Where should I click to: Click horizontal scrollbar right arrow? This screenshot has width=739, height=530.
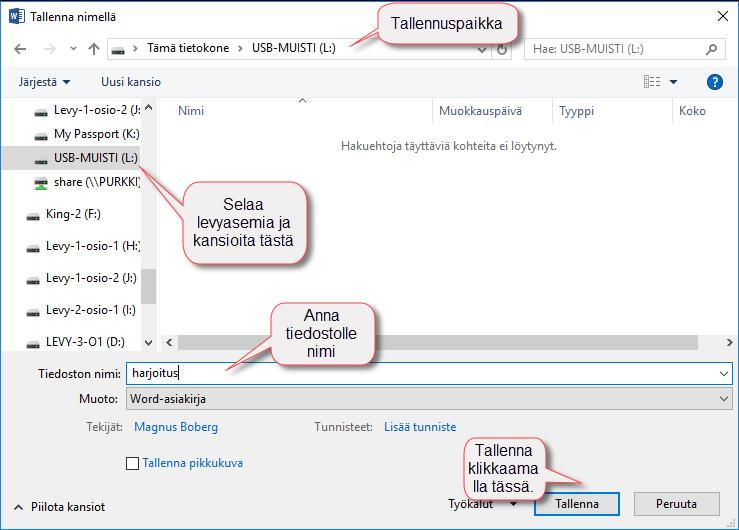730,342
